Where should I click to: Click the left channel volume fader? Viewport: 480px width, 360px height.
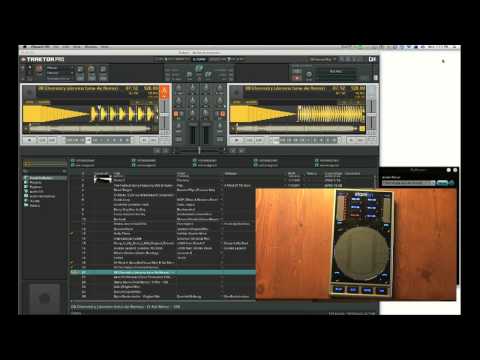tap(193, 135)
